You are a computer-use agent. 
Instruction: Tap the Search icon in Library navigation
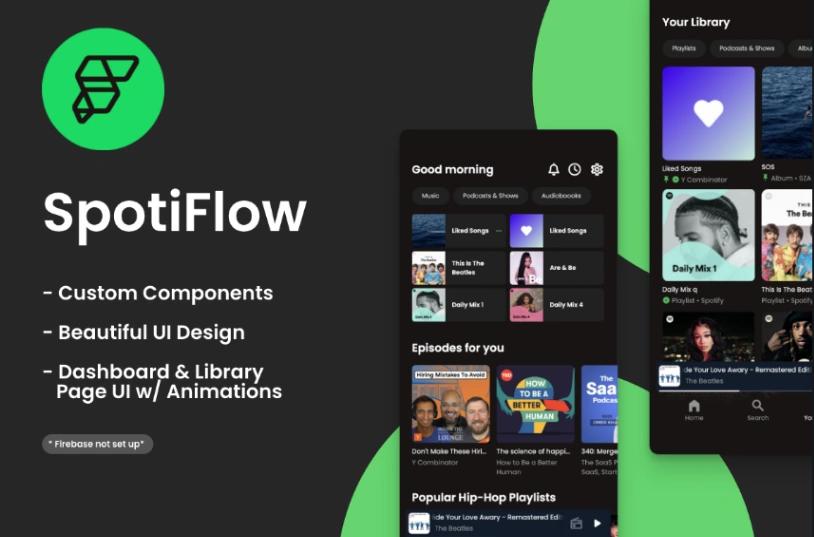pyautogui.click(x=757, y=410)
